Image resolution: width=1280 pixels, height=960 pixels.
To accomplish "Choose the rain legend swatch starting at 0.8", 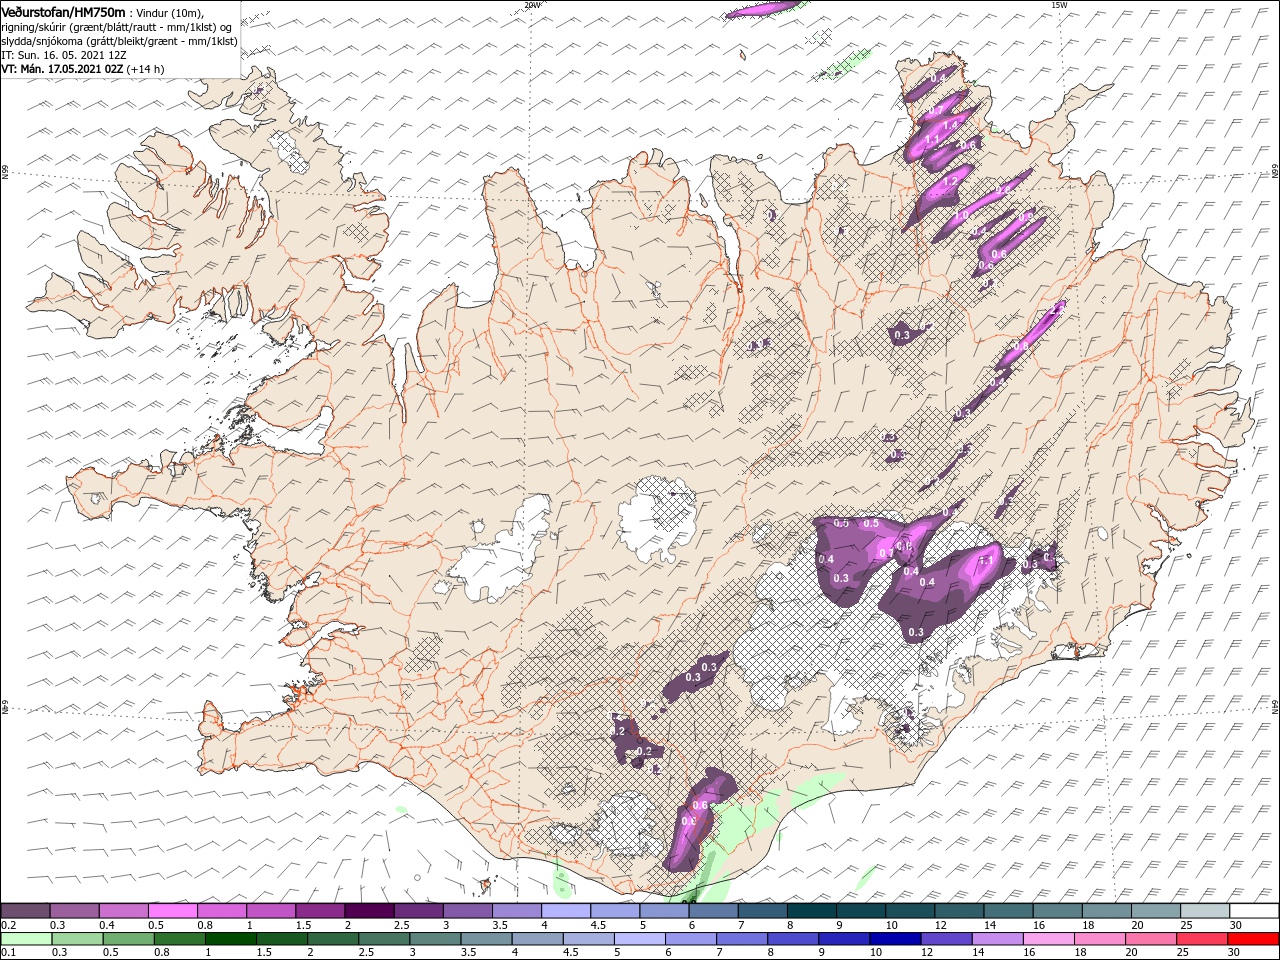I will 180,939.
